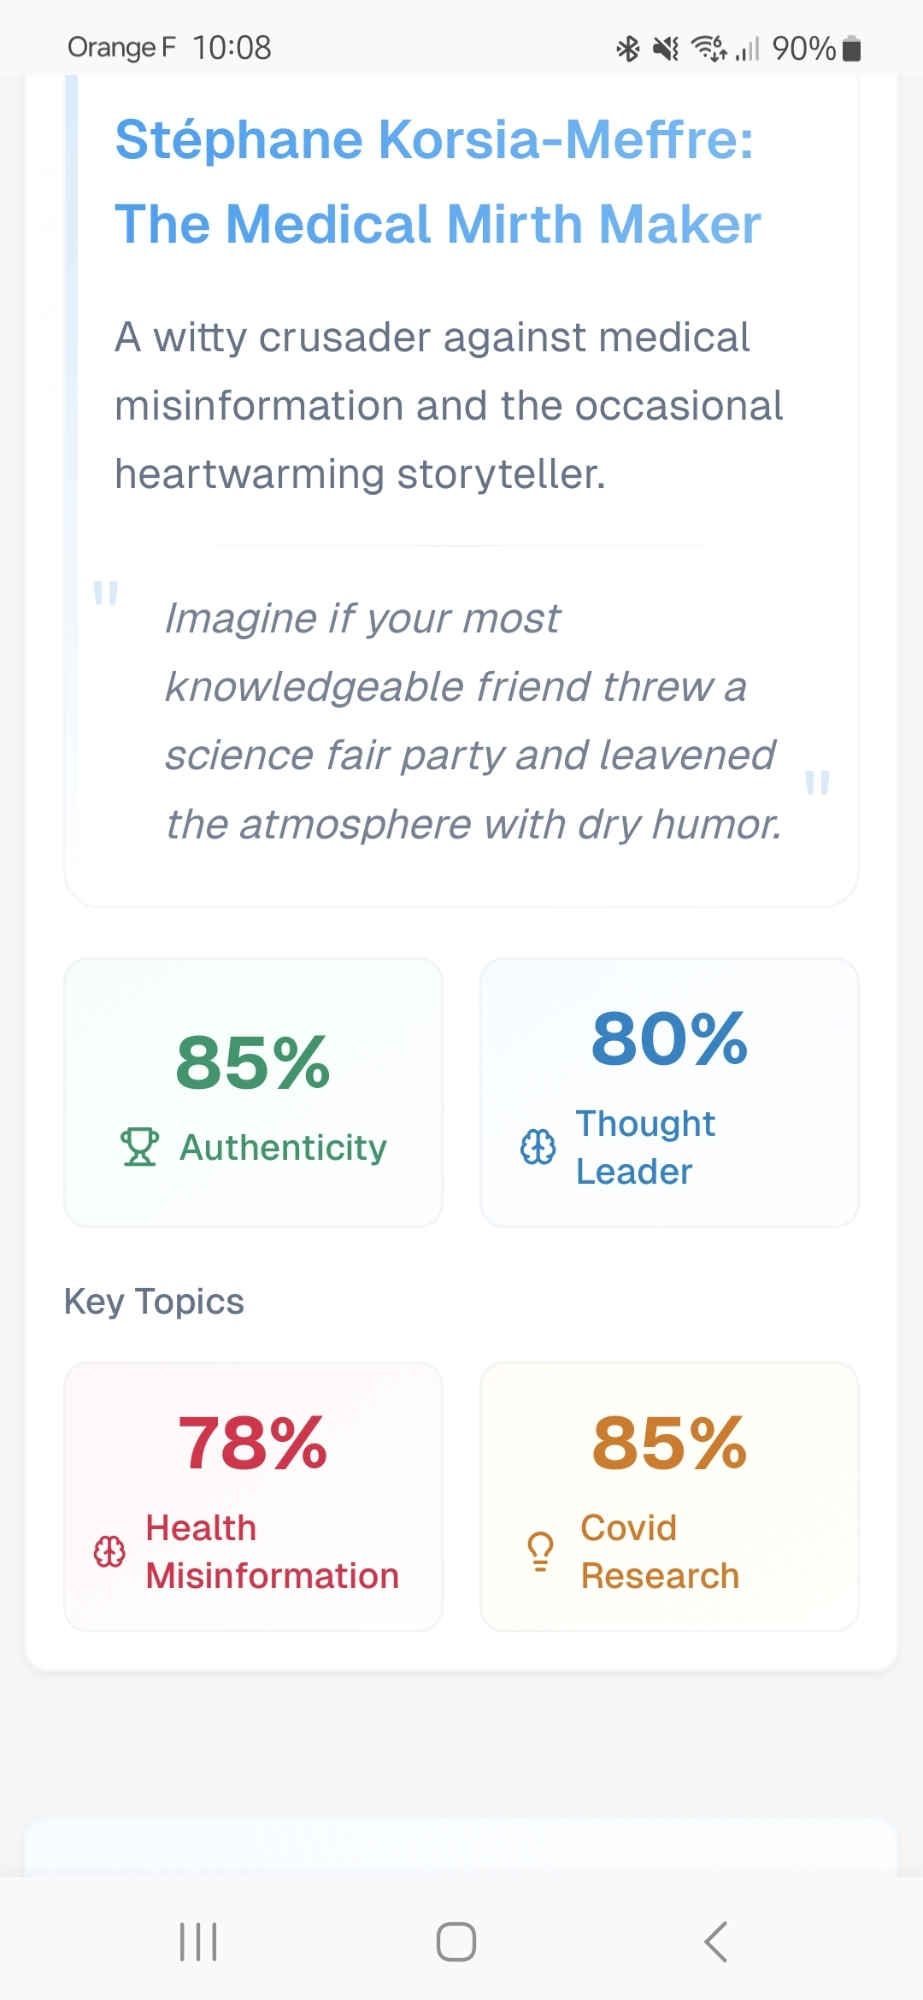
Task: Tap the Wi-Fi signal status icon
Action: 709,48
